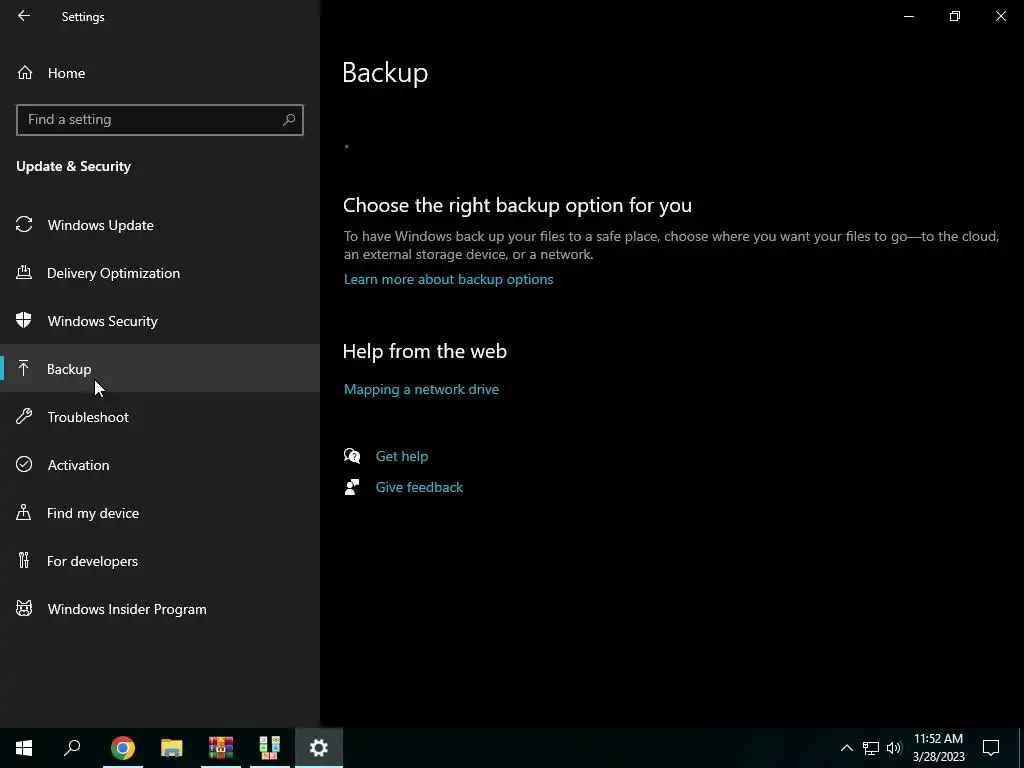The height and width of the screenshot is (768, 1024).
Task: Open the fourth taskbar app with colorful tiles
Action: 270,748
